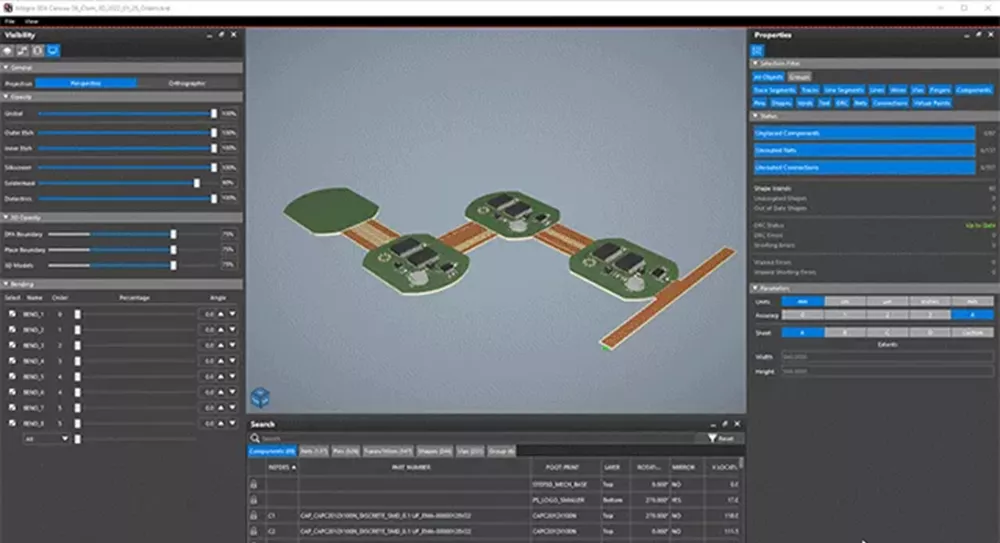Switch to the Pins tab in Search
Image resolution: width=1000 pixels, height=543 pixels.
[345, 452]
